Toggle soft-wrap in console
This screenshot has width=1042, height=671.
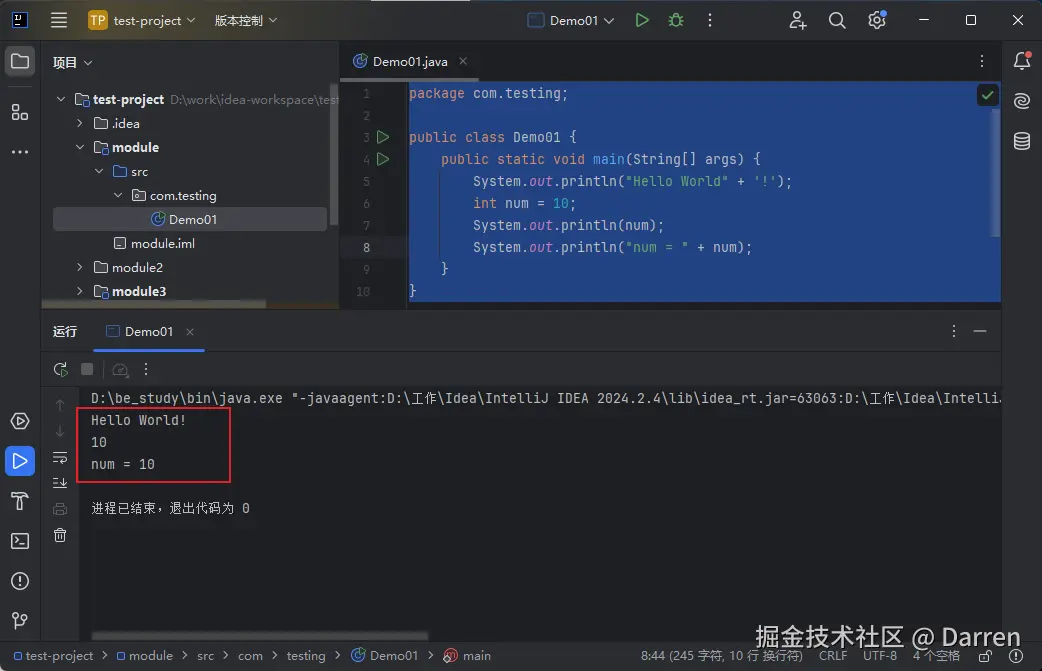pyautogui.click(x=60, y=458)
